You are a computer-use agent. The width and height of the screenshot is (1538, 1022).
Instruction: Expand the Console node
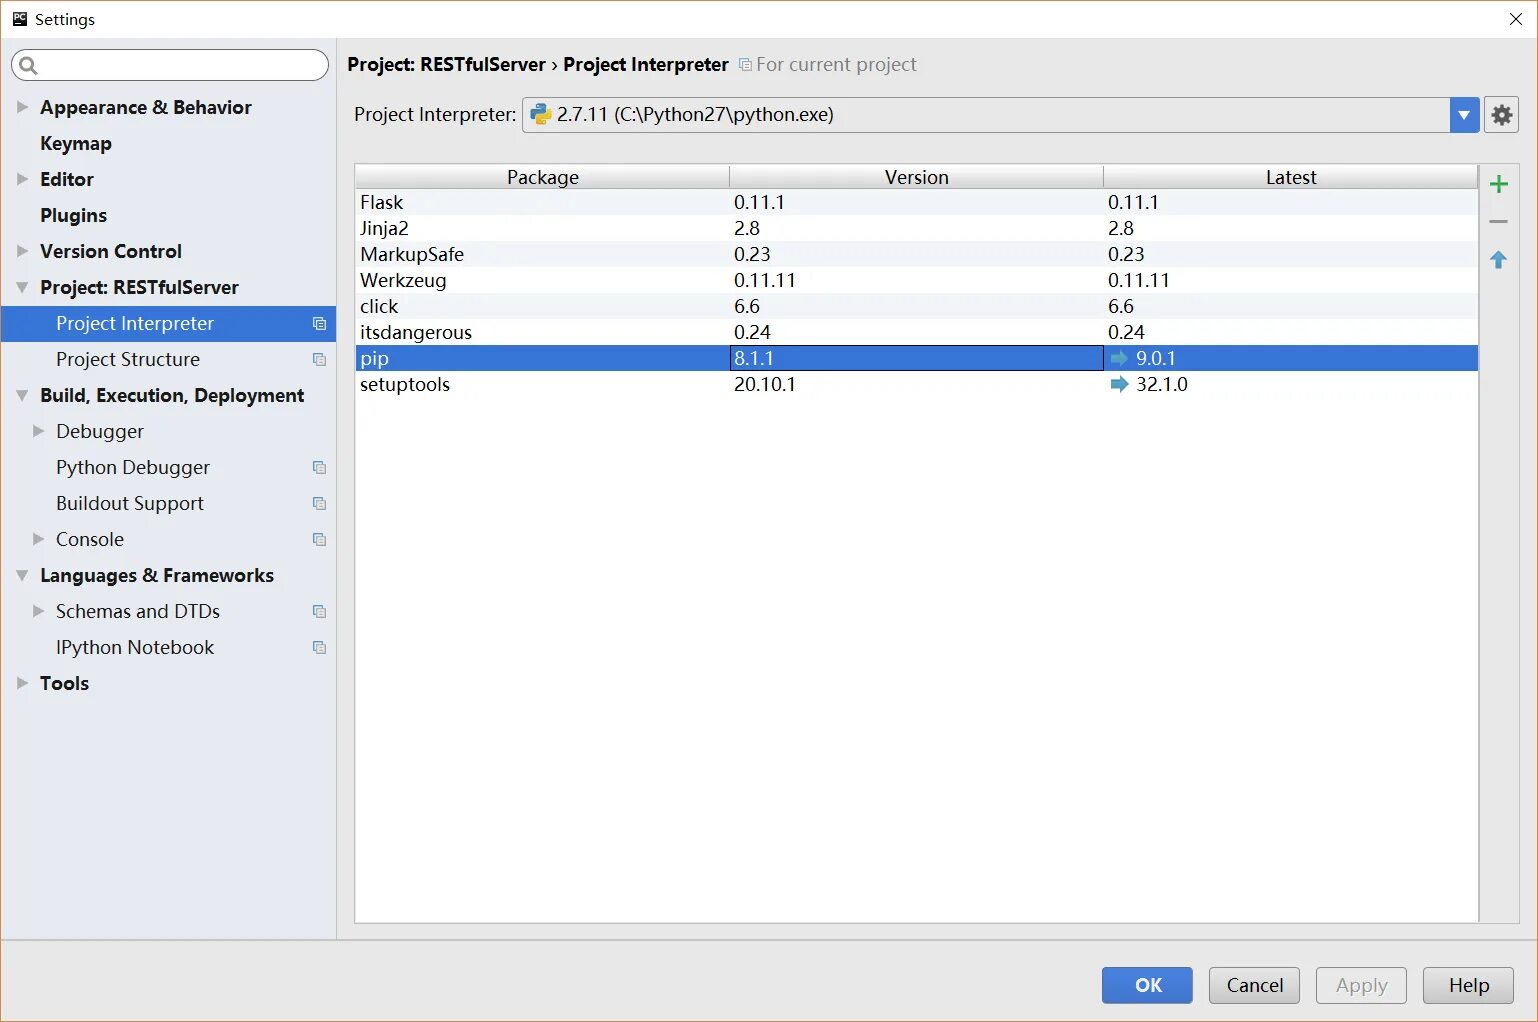coord(38,539)
